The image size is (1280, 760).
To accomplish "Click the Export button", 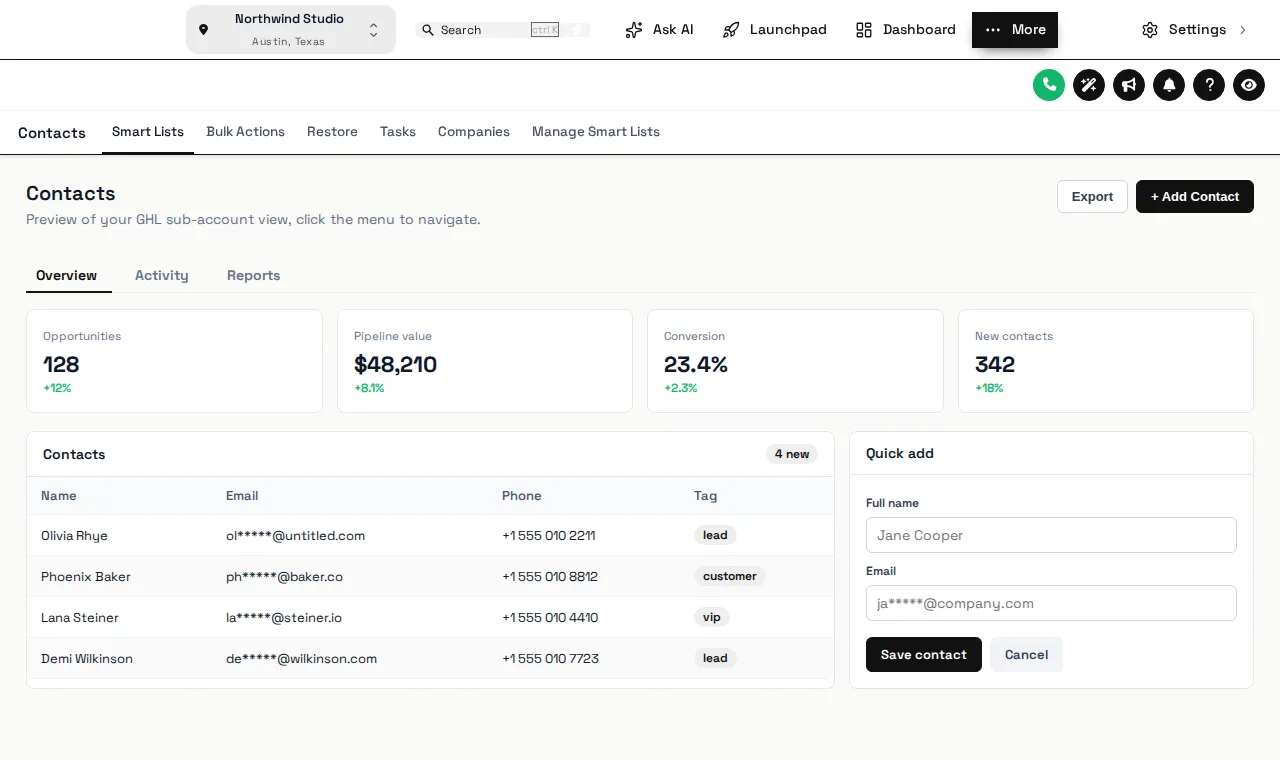I will click(x=1092, y=197).
